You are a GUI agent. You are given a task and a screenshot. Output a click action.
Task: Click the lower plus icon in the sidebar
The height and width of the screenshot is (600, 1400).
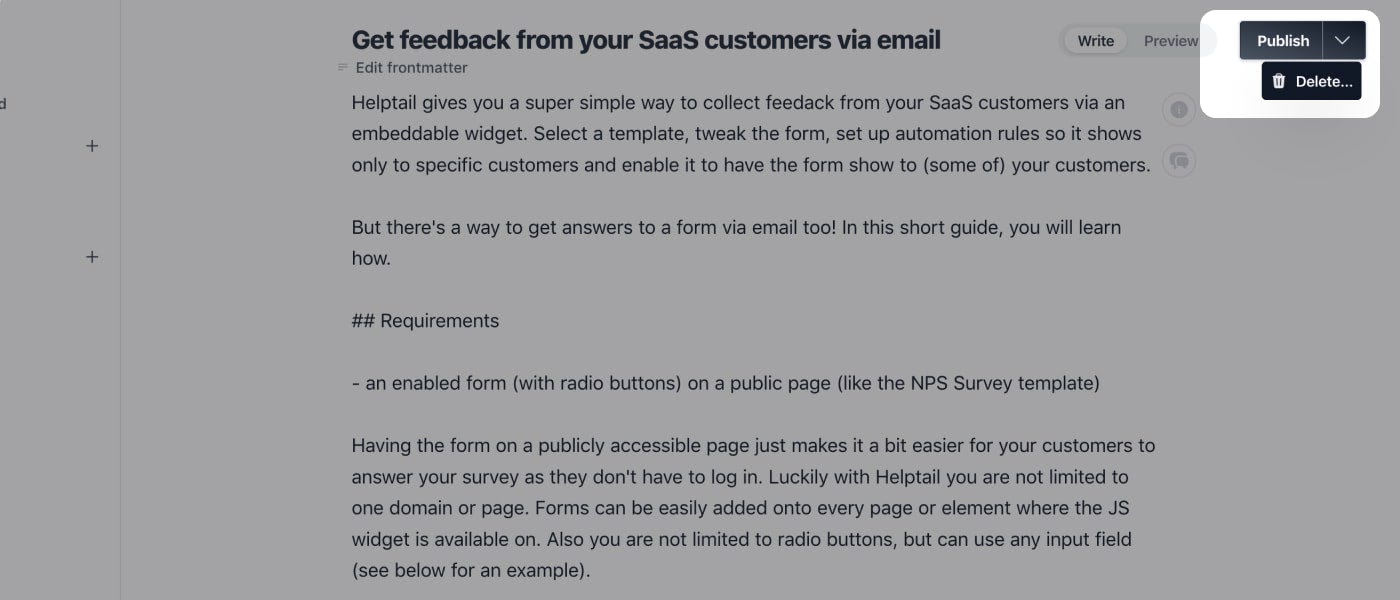(x=92, y=257)
